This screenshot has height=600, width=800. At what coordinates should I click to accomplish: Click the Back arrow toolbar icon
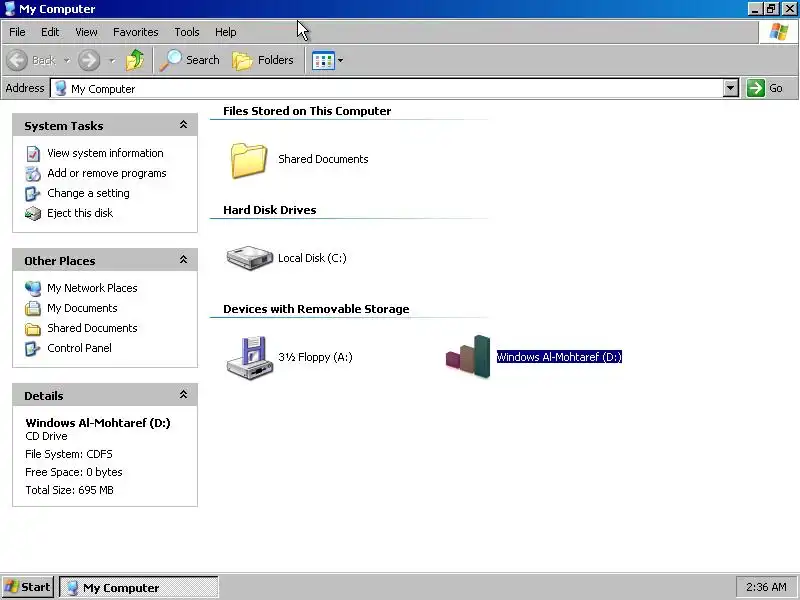pos(17,60)
